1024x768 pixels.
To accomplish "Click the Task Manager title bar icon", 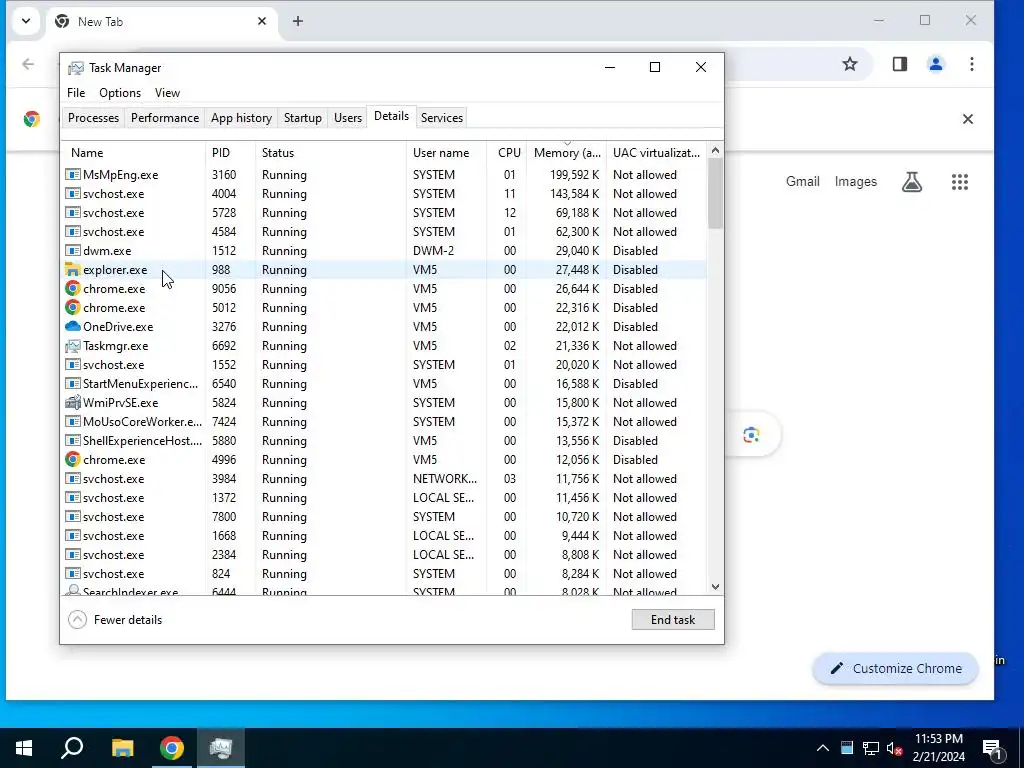I will click(x=76, y=68).
